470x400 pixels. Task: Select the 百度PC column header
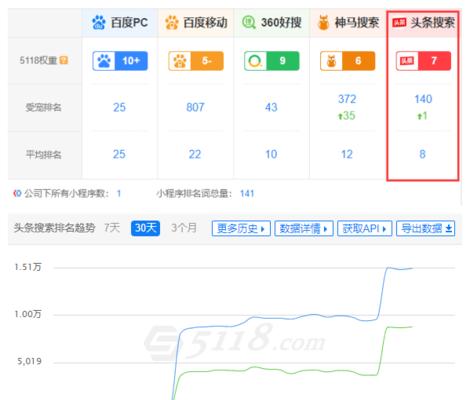point(120,23)
